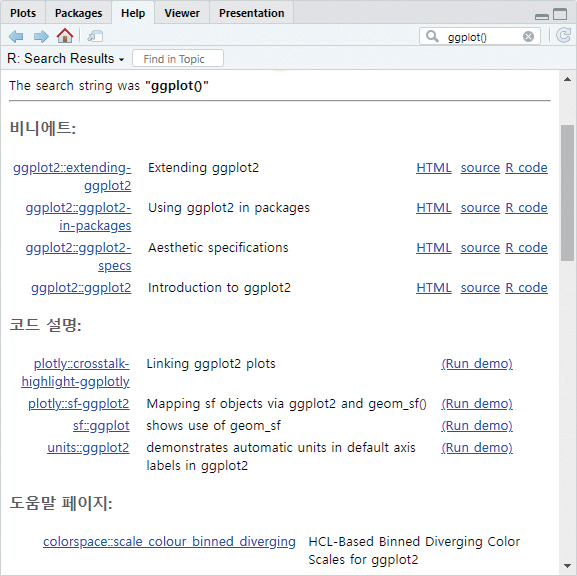This screenshot has width=577, height=576.
Task: Open source for Introduction to ggplot2
Action: coord(480,288)
